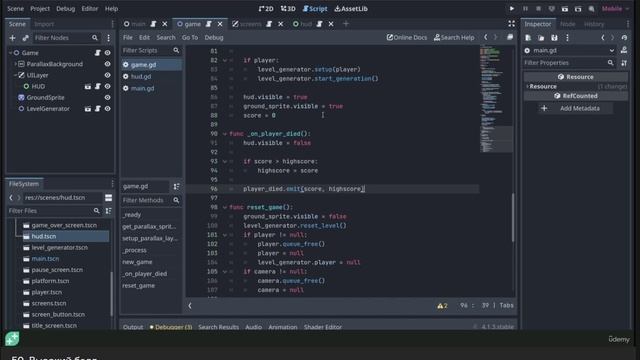Open the Help menu
Viewport: 640px width, 360px height.
pyautogui.click(x=111, y=9)
